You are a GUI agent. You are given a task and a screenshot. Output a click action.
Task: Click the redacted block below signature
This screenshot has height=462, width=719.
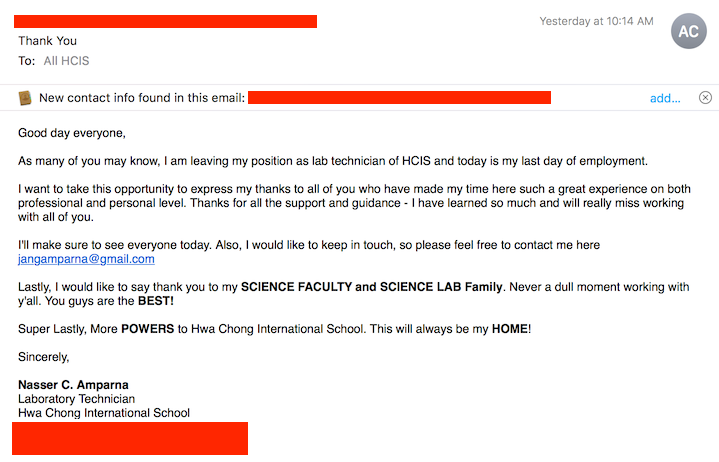130,439
